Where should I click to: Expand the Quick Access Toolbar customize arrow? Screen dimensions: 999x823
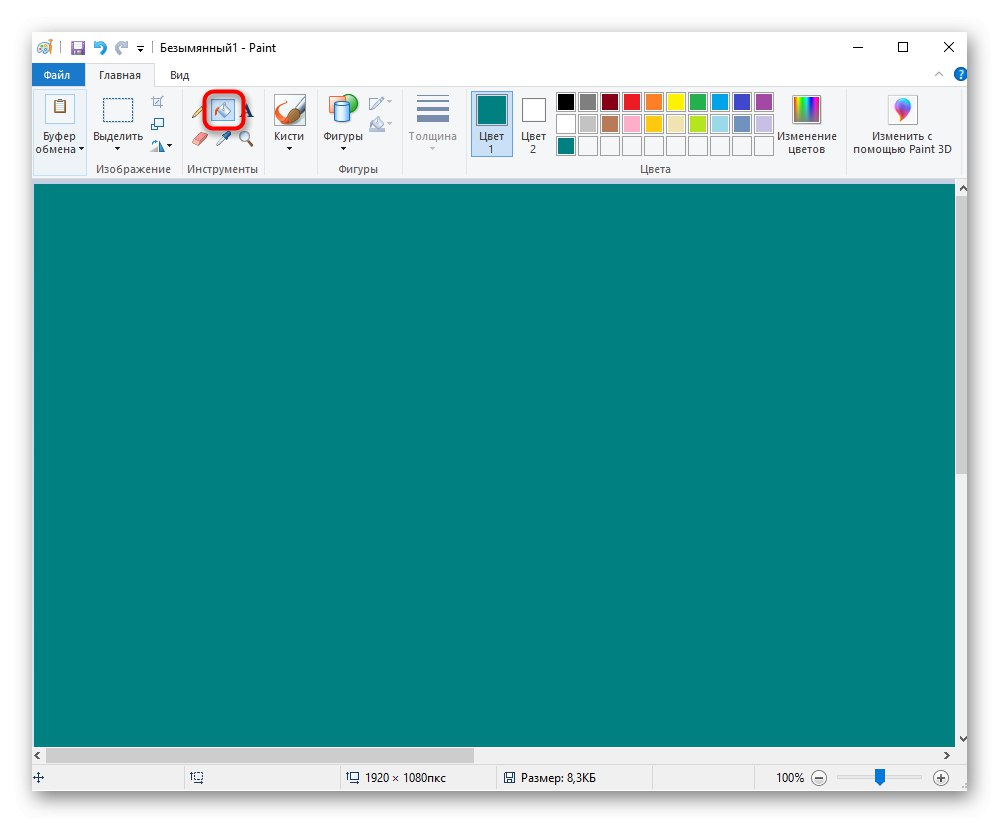point(140,48)
